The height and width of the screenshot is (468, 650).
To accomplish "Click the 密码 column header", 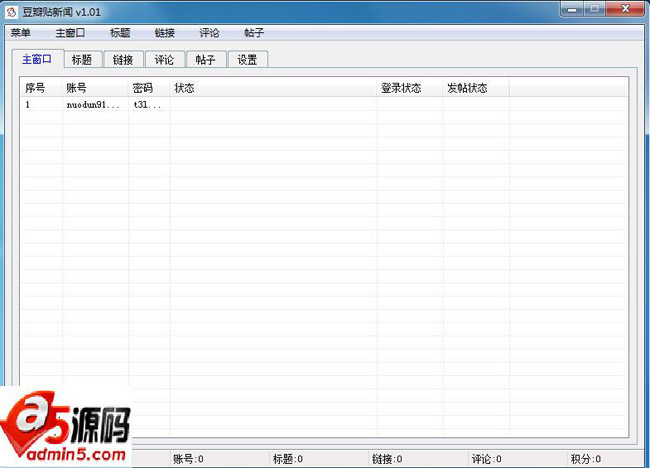I will [149, 88].
